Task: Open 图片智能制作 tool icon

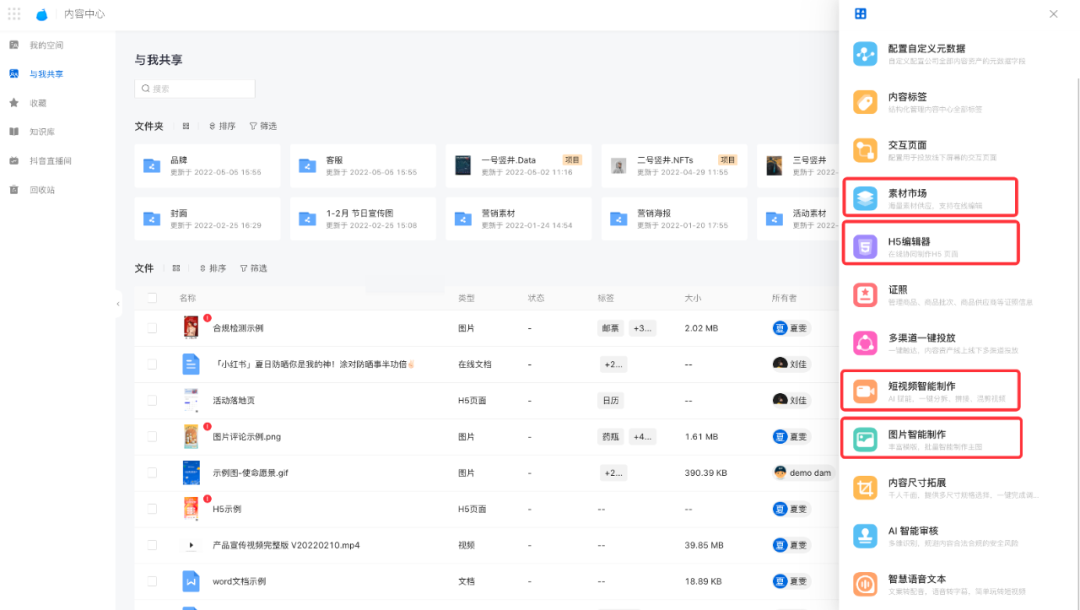Action: (x=865, y=439)
